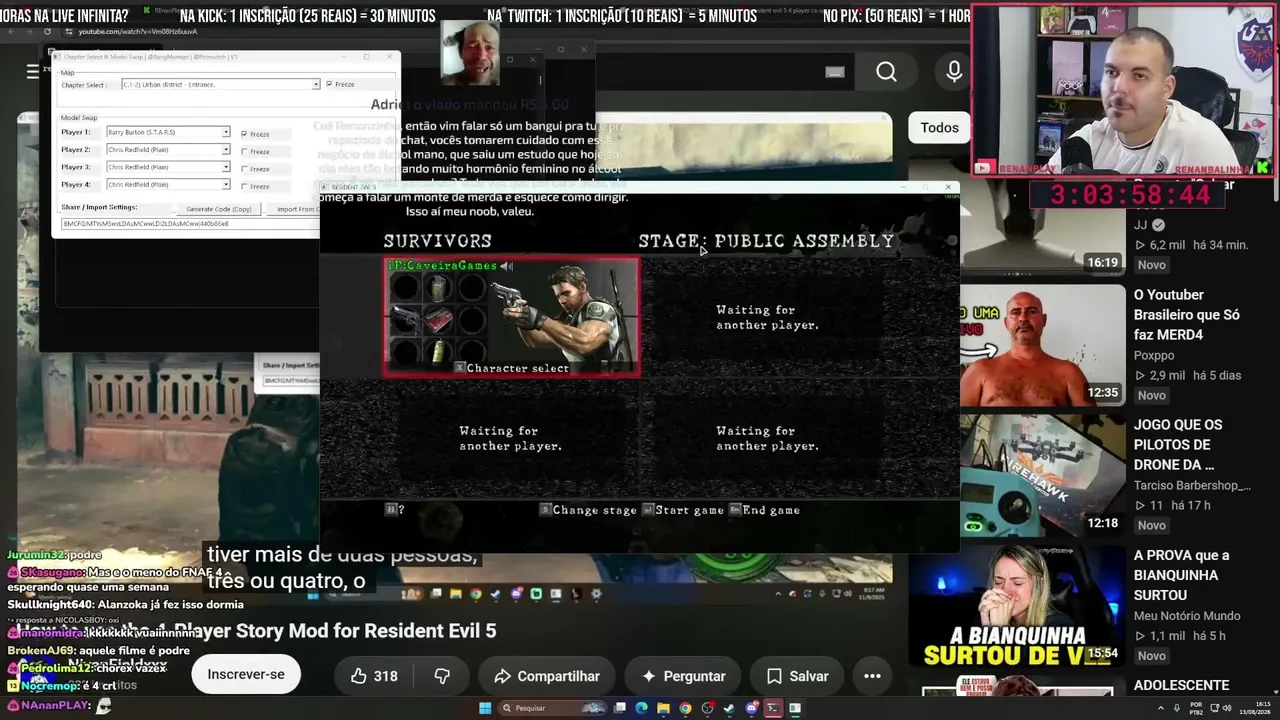Click the Salvar button
The height and width of the screenshot is (720, 1280).
(x=797, y=676)
